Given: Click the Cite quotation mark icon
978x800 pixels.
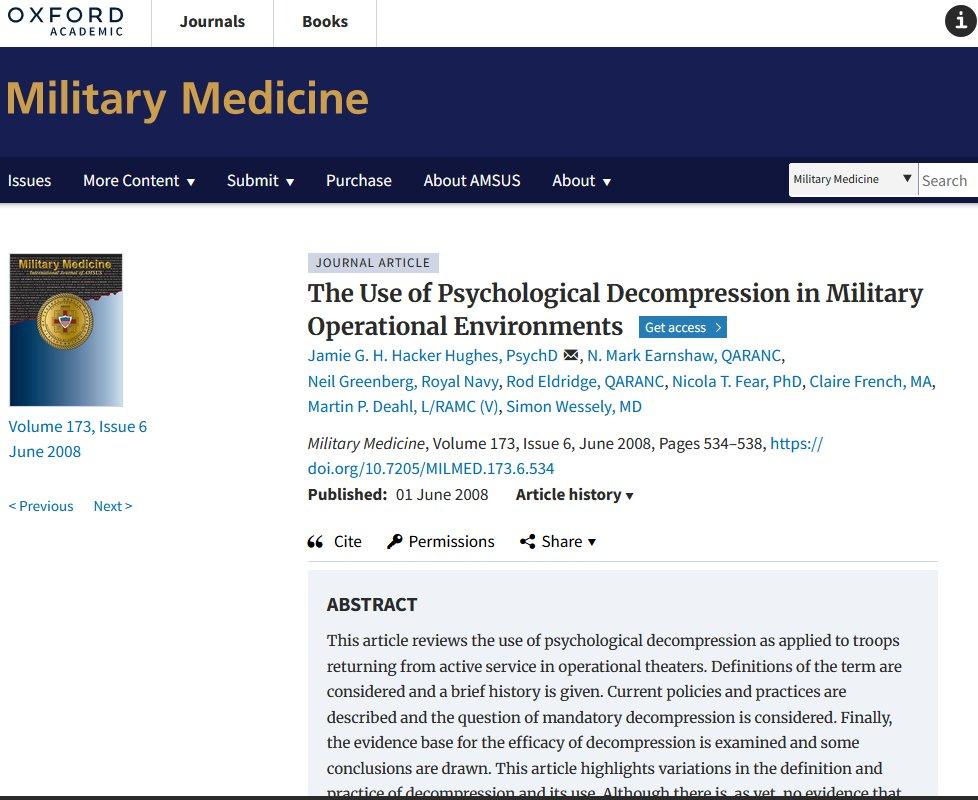Looking at the screenshot, I should [x=315, y=541].
